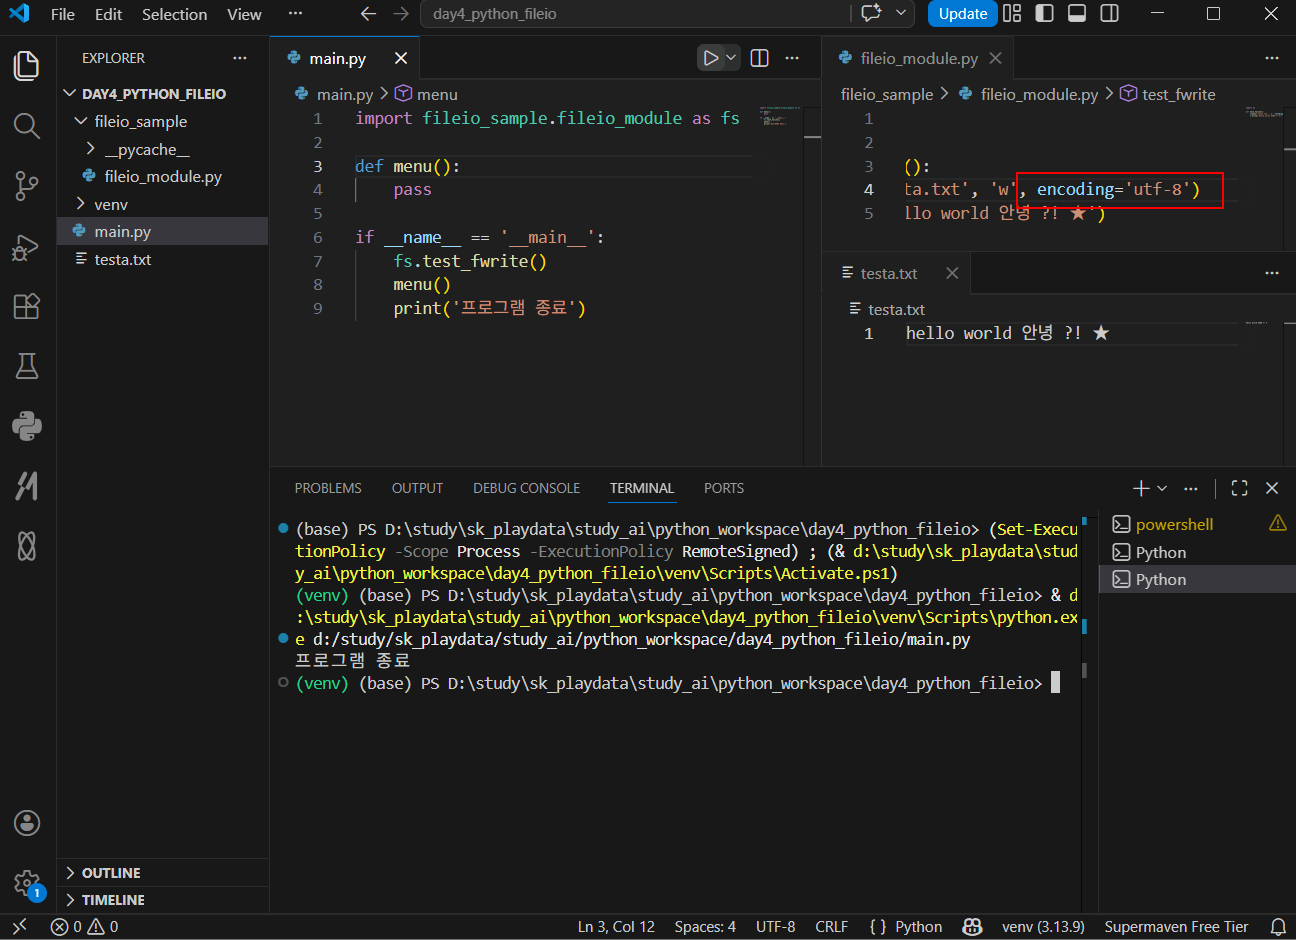Switch to the PORTS panel tab
This screenshot has width=1296, height=940.
(724, 488)
